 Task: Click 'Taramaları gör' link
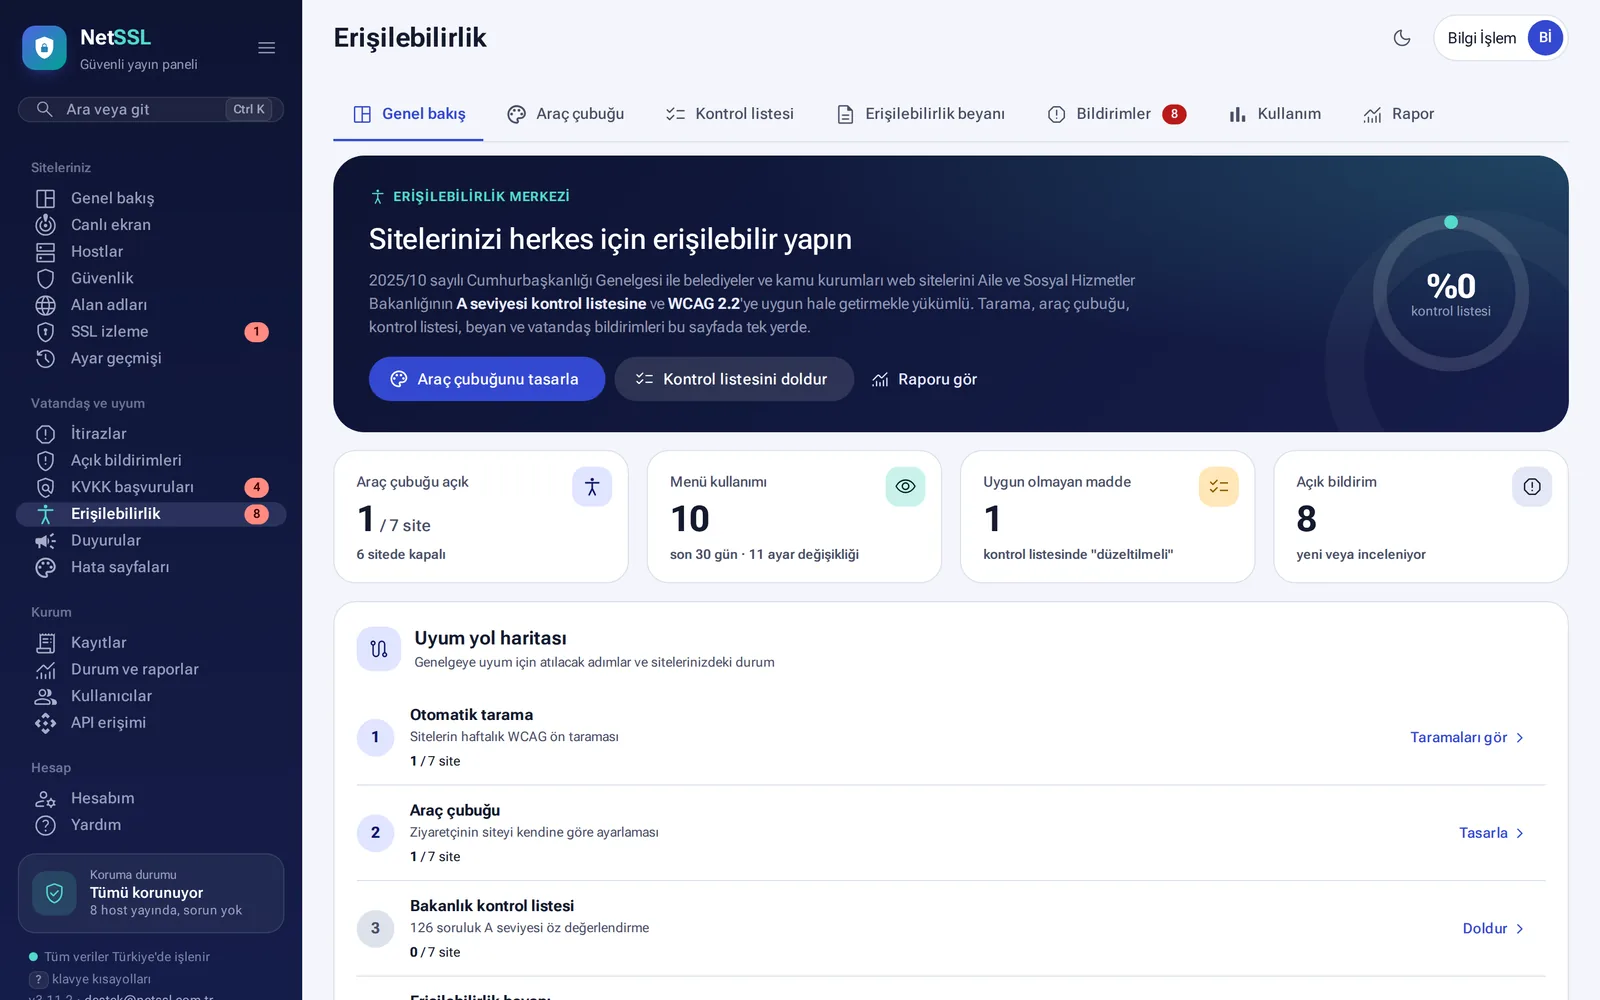(x=1467, y=737)
